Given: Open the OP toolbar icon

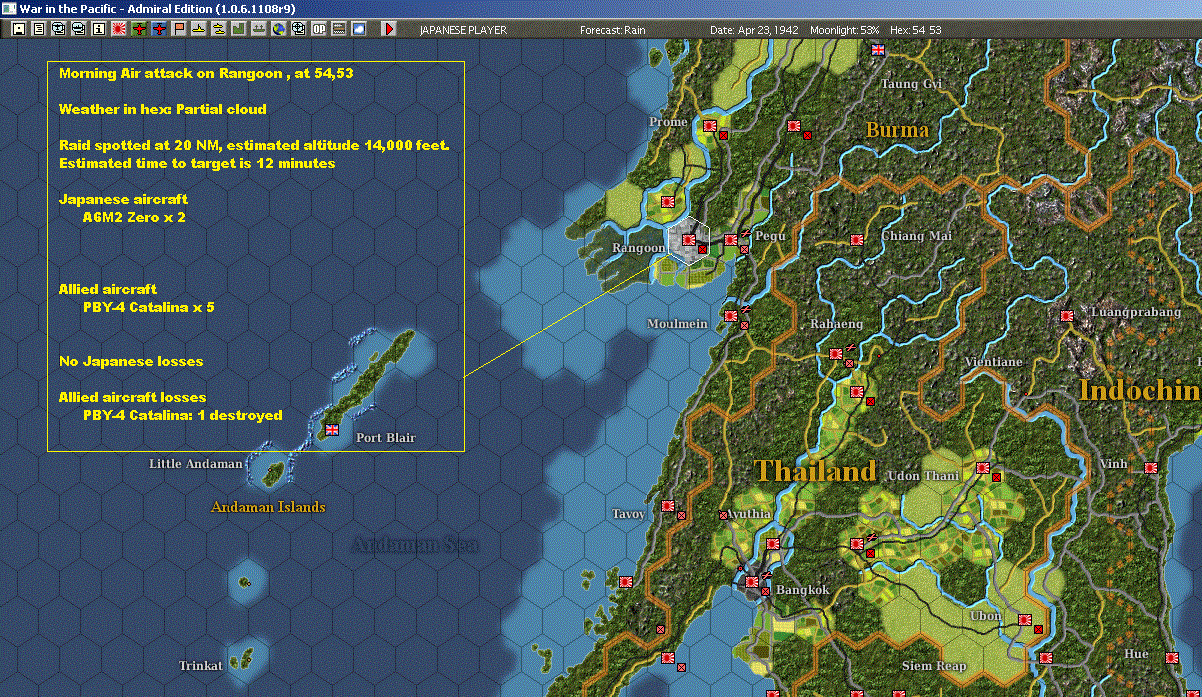Looking at the screenshot, I should 319,29.
